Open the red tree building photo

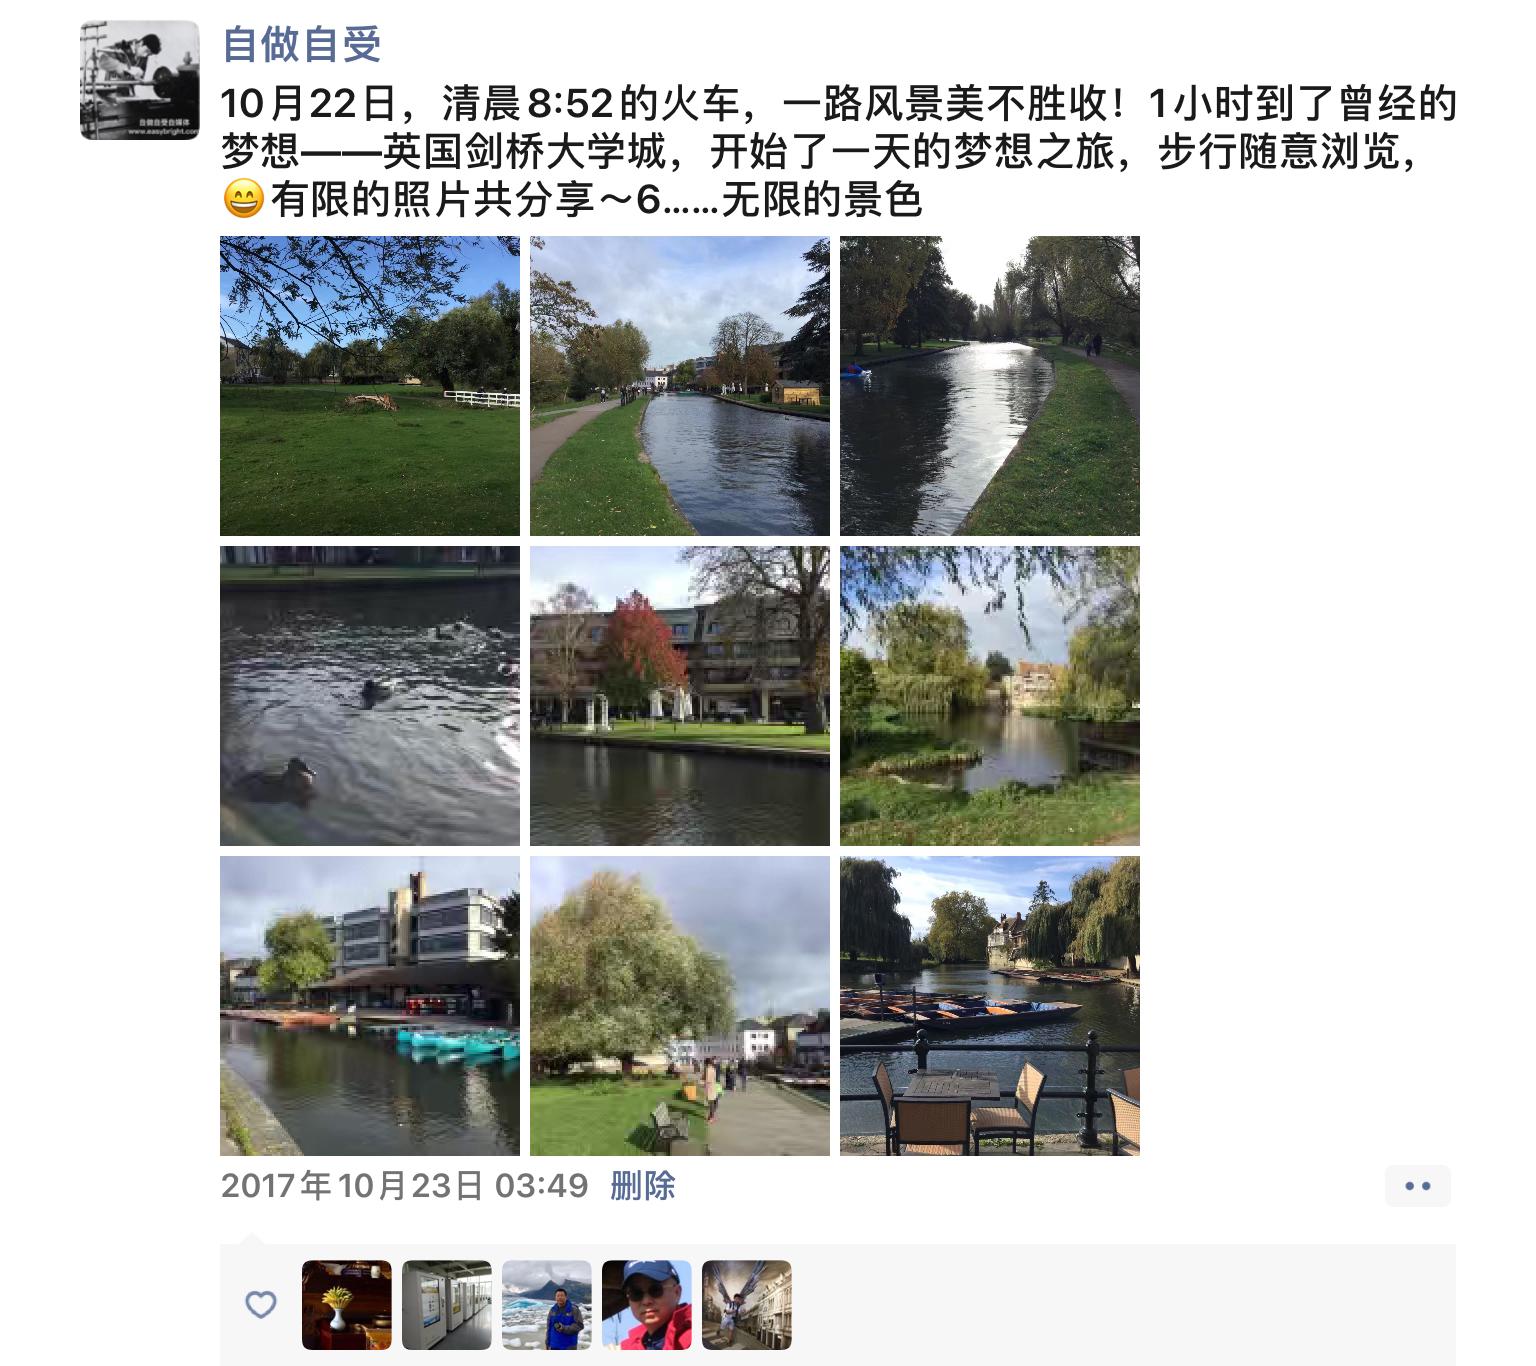[x=680, y=696]
